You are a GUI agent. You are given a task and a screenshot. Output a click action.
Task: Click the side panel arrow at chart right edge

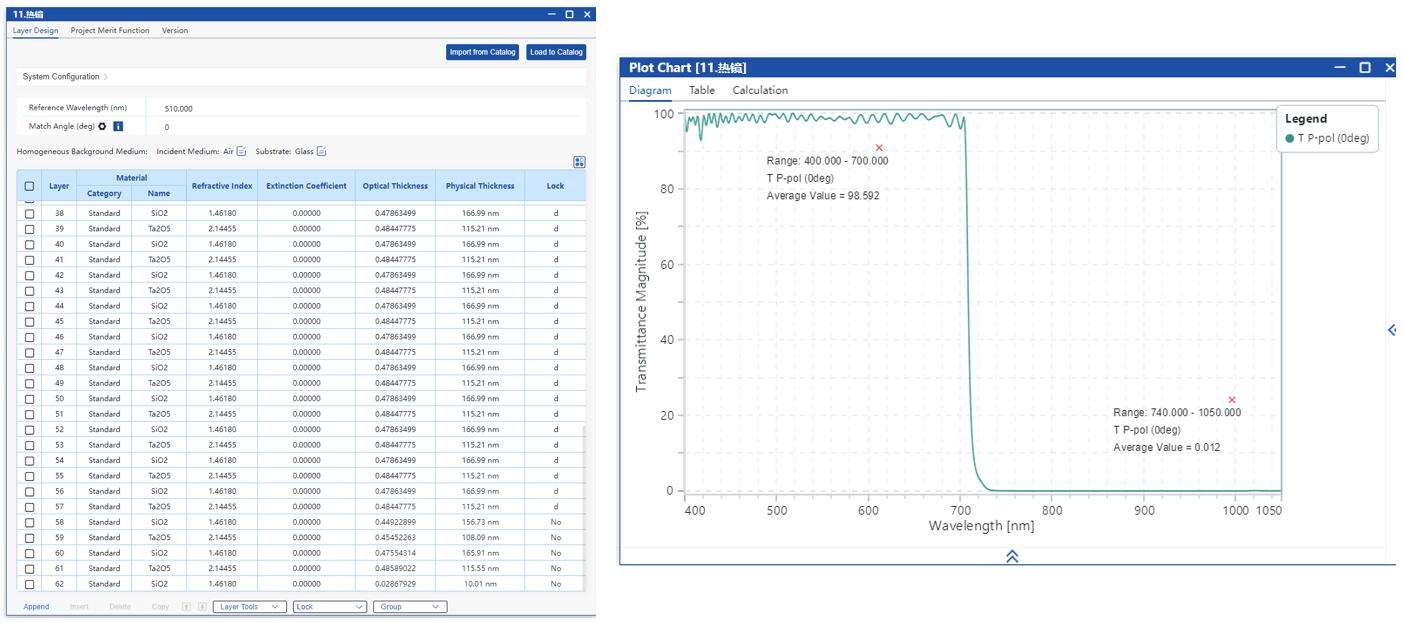(1391, 330)
